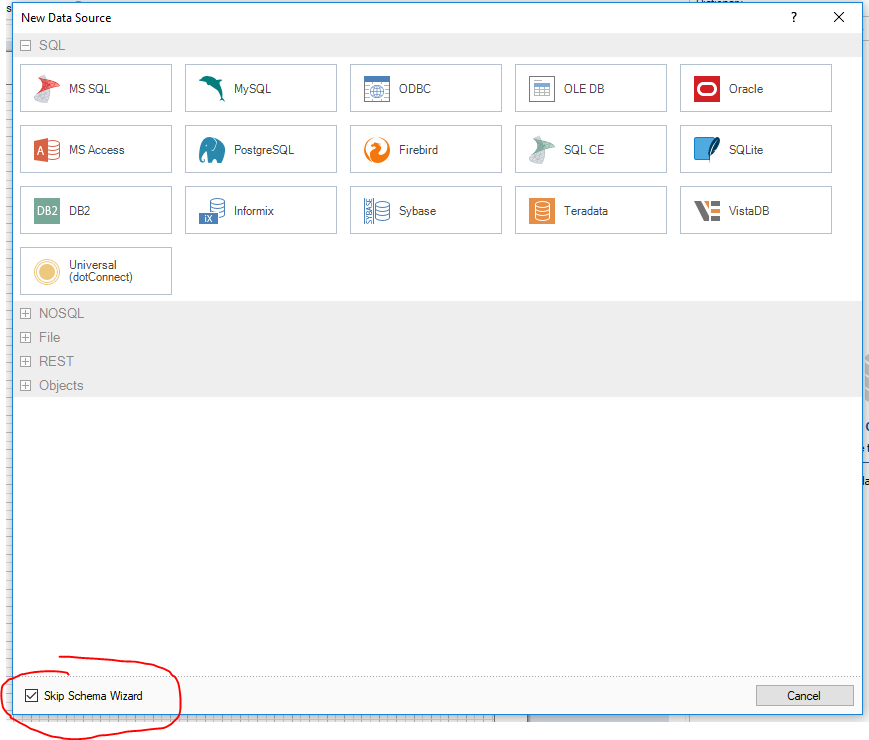
Task: Click the Sybase label text
Action: point(417,211)
